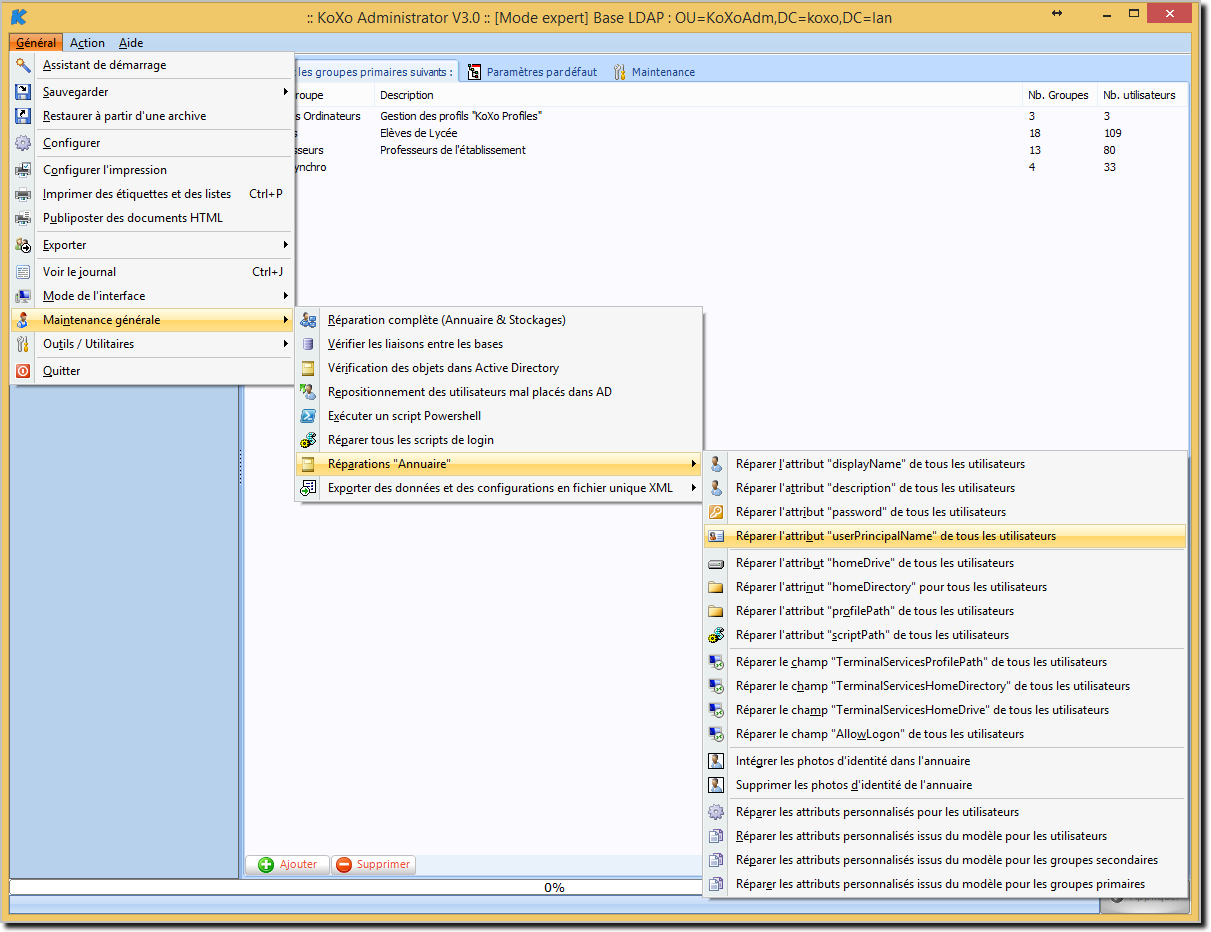Sort by the Description column header
The image size is (1211, 932).
698,95
